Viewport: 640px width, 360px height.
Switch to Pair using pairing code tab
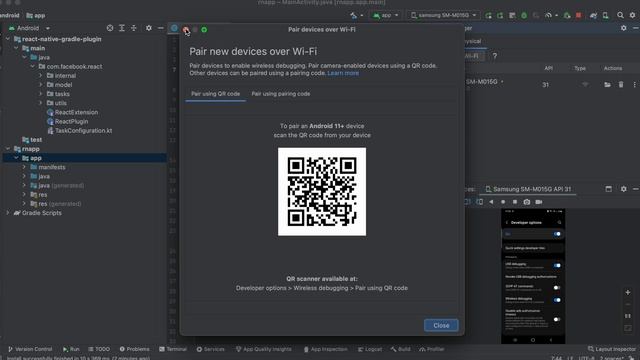(x=281, y=94)
